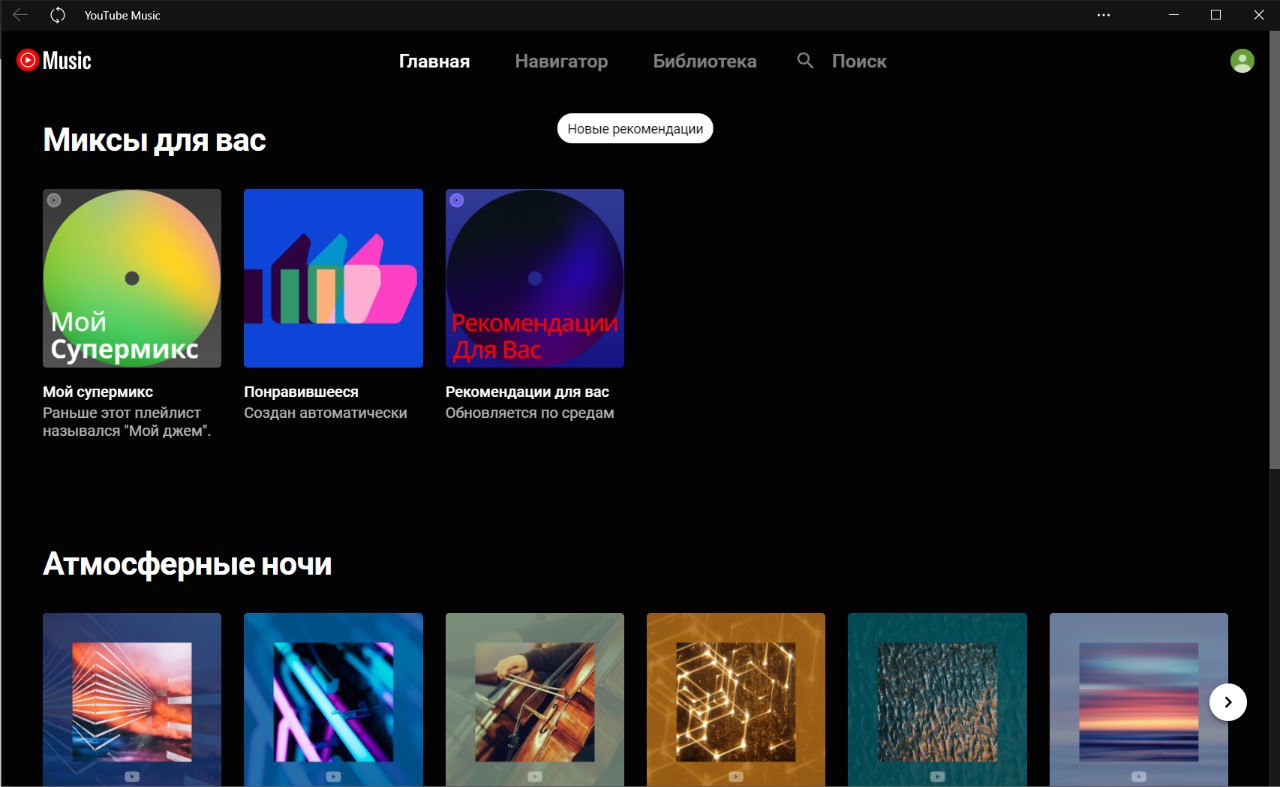Image resolution: width=1280 pixels, height=787 pixels.
Task: Open the green user avatar menu
Action: 1242,61
